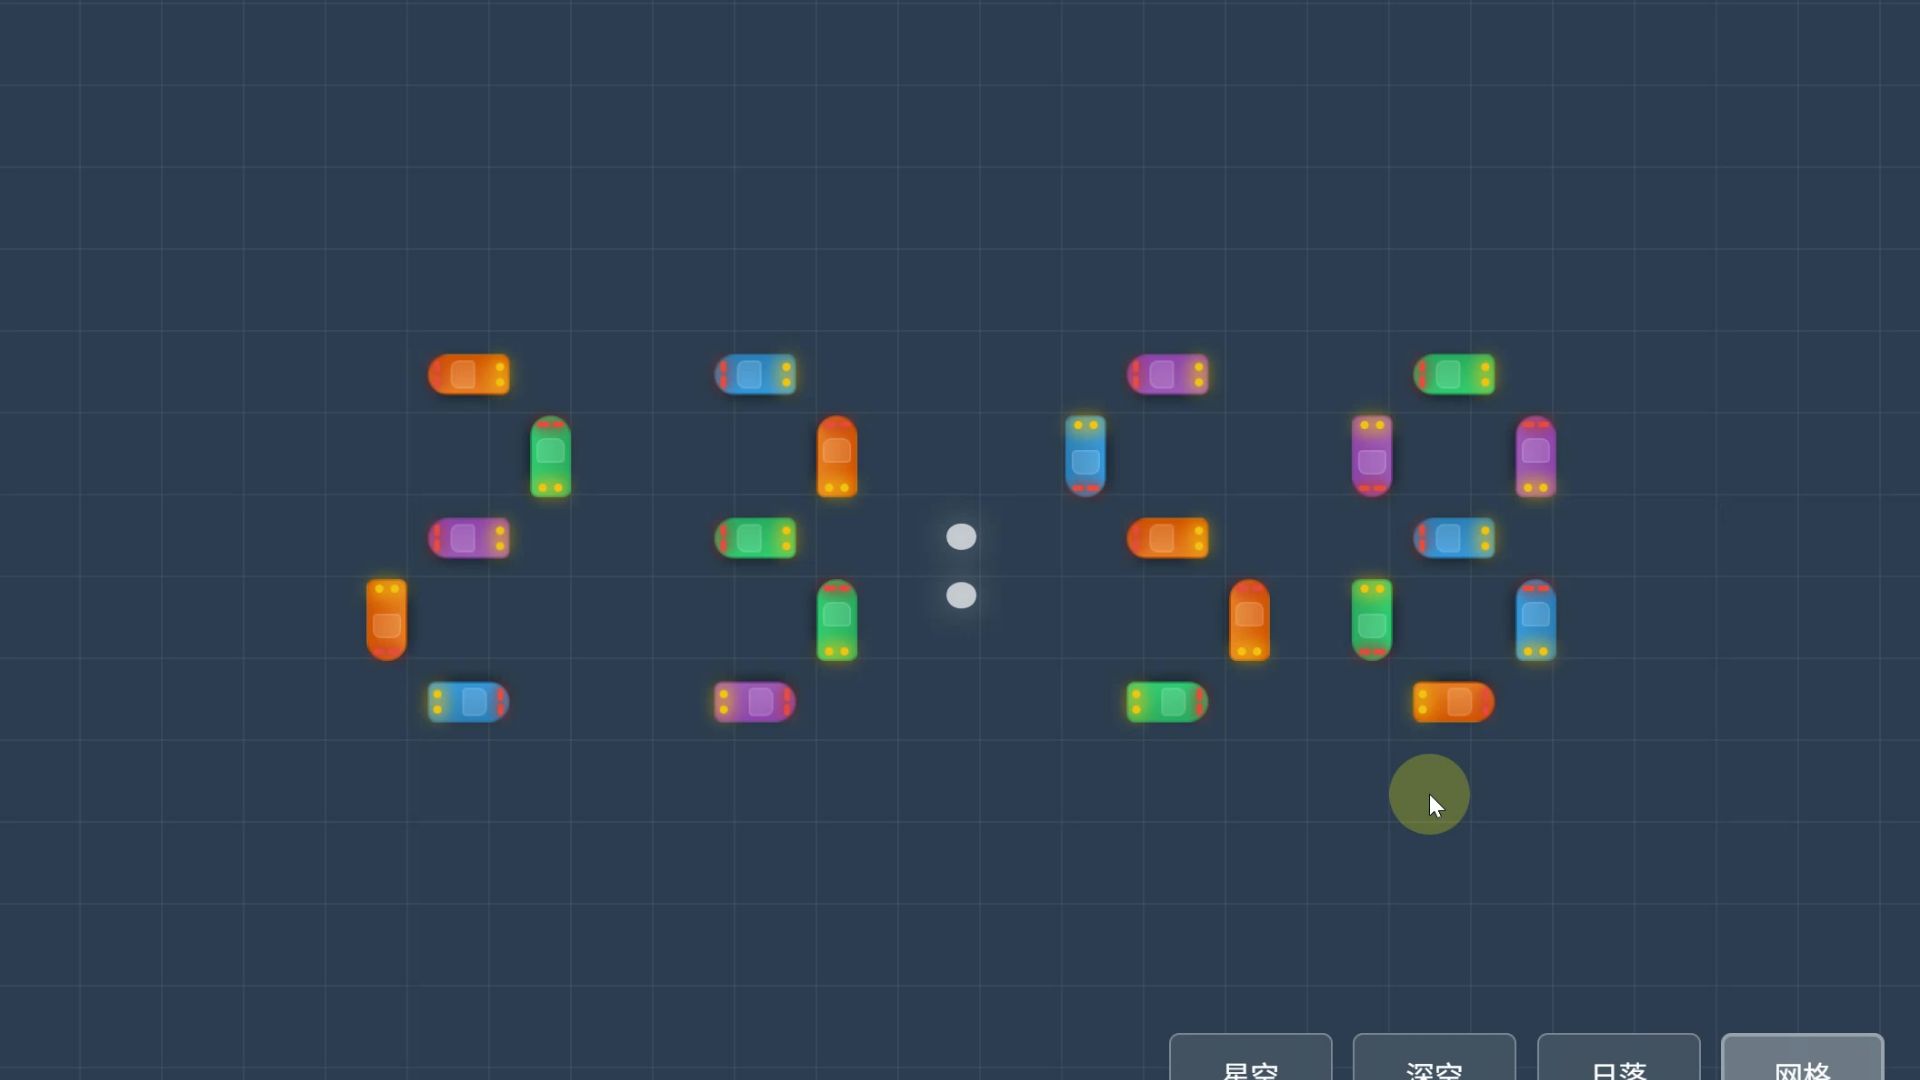The image size is (1920, 1080).
Task: Click horizontal green car in second digit's middle
Action: tap(755, 538)
